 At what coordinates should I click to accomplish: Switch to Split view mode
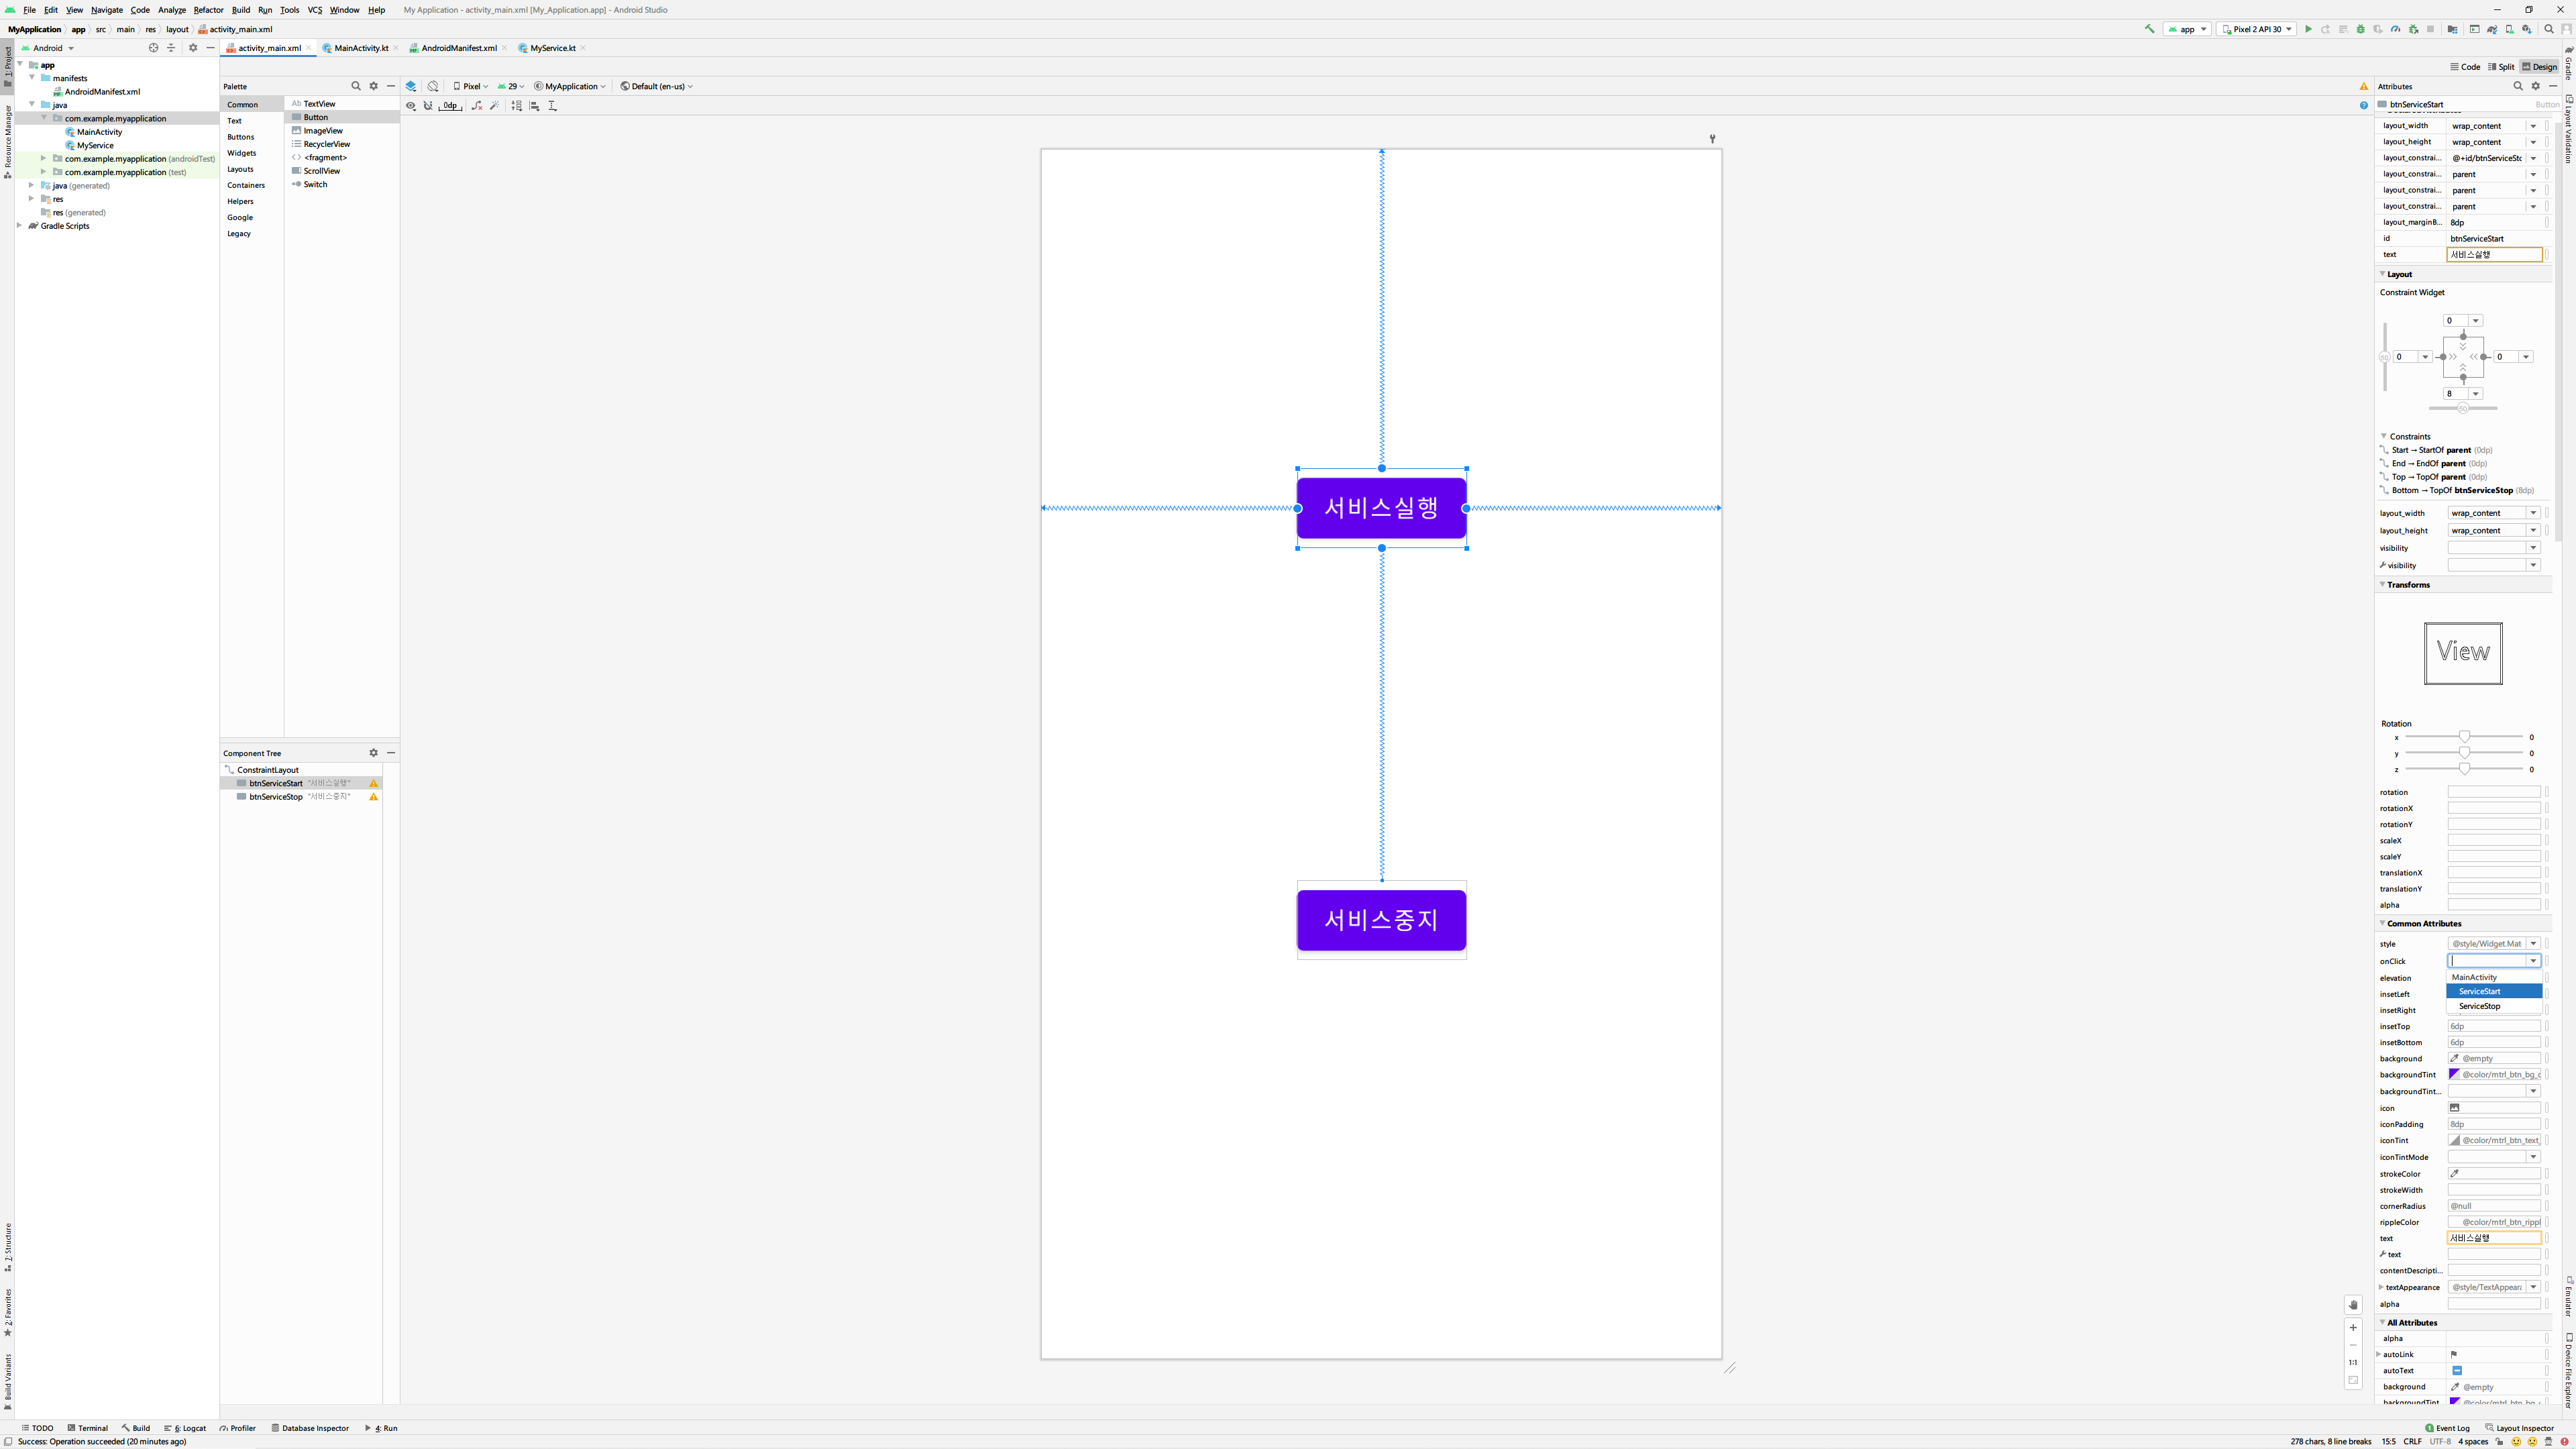tap(2501, 67)
